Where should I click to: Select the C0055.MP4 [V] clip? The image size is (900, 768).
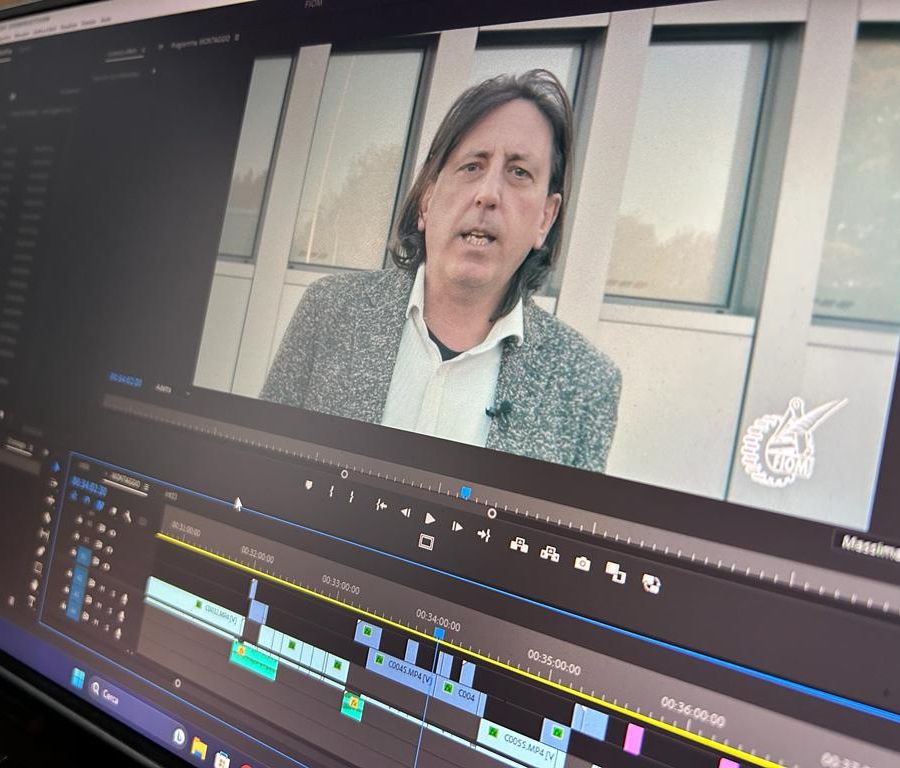click(518, 742)
